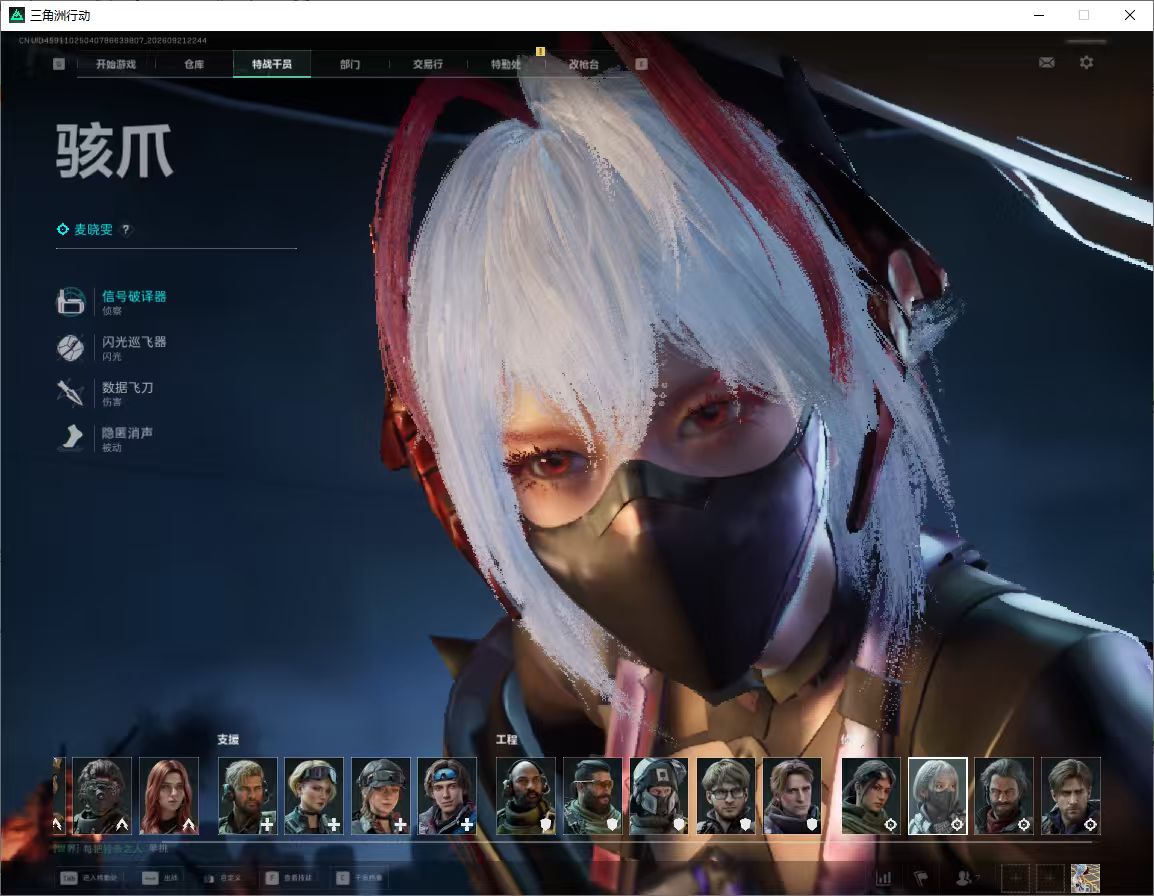The width and height of the screenshot is (1154, 896).
Task: Click the second empty squad slot plus
Action: click(1050, 878)
